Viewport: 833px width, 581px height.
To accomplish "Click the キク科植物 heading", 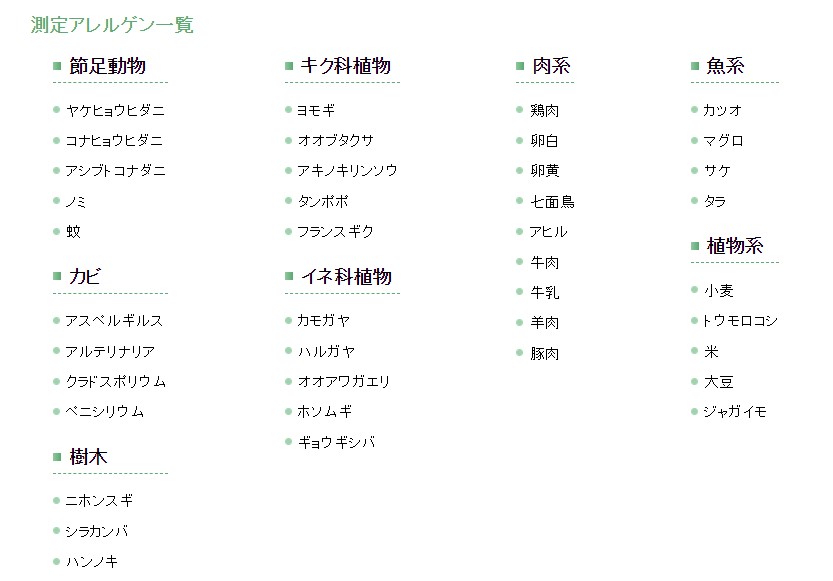I will (x=346, y=66).
